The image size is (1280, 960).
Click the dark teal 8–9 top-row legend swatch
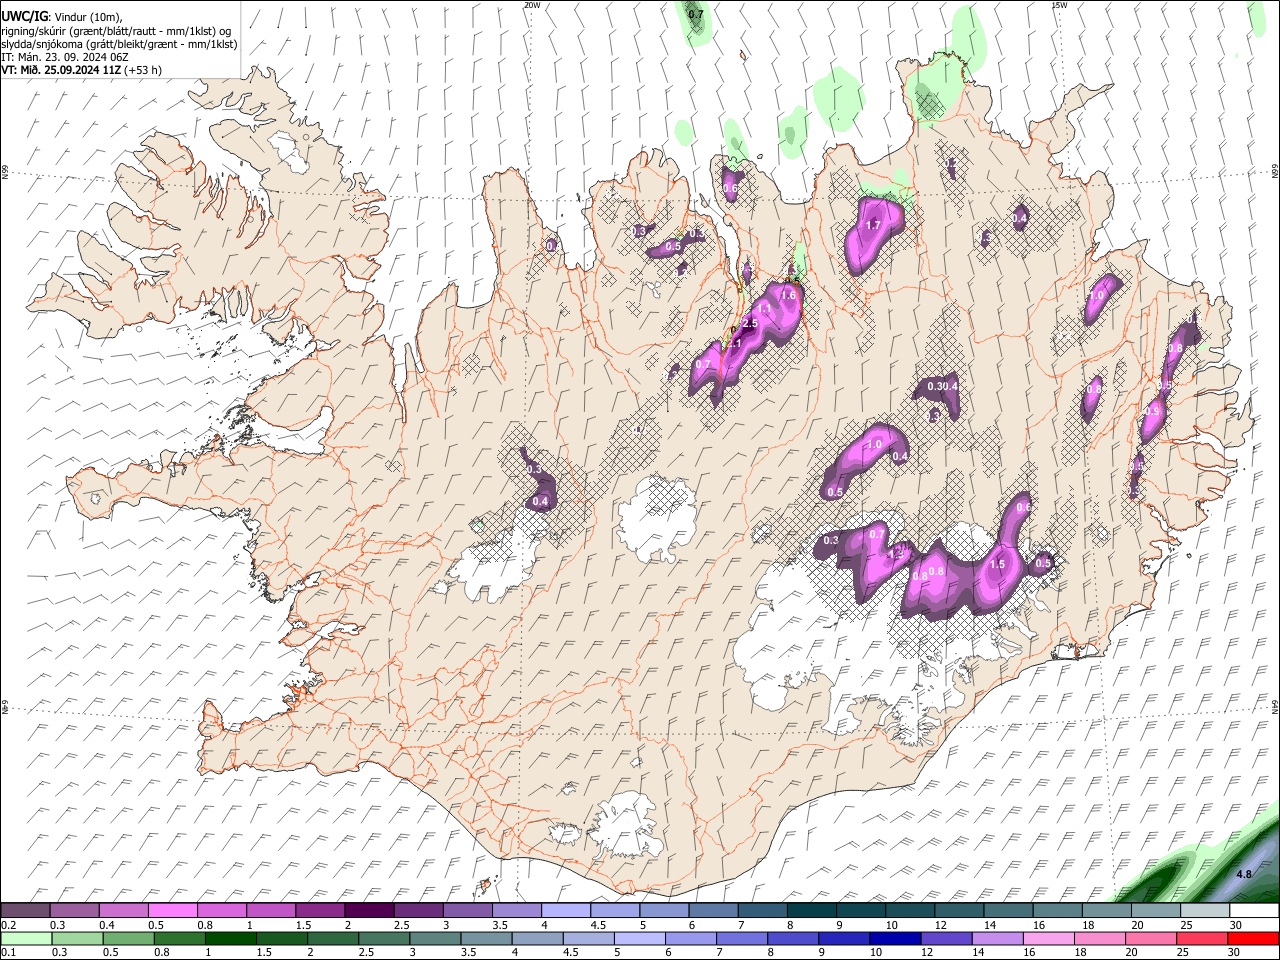pyautogui.click(x=811, y=911)
